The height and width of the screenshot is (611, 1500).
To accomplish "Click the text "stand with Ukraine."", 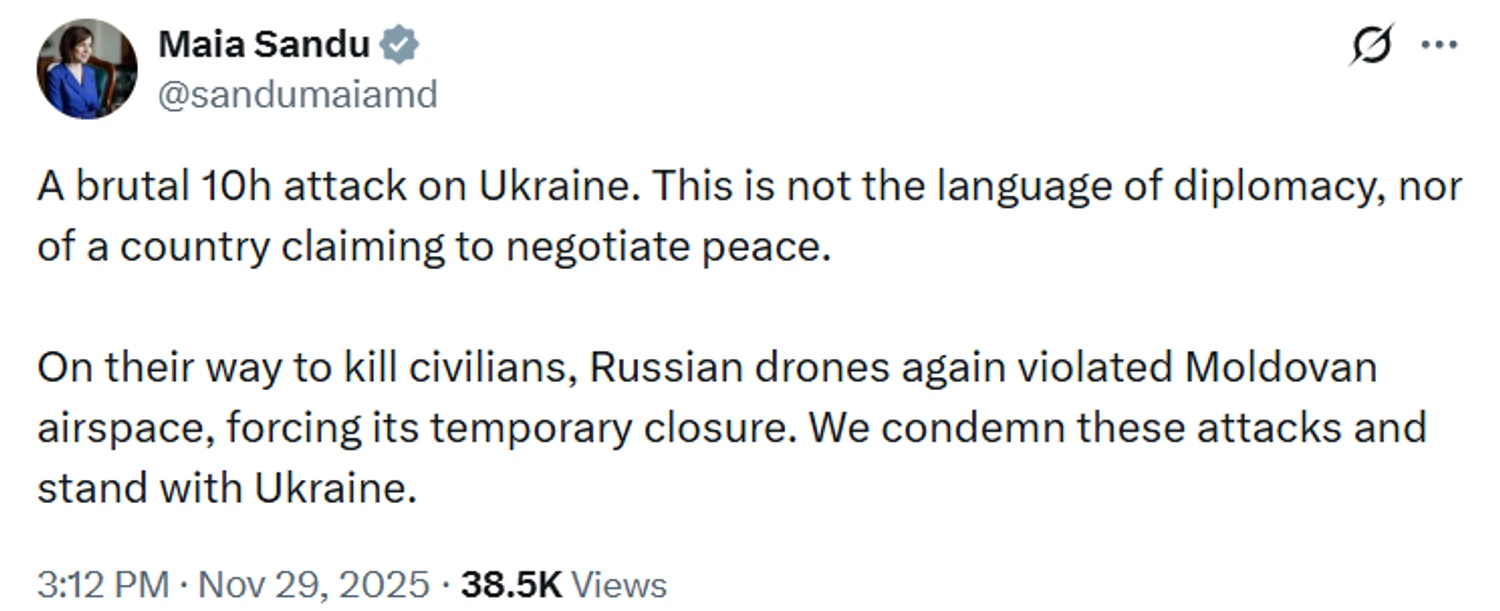I will [x=226, y=488].
